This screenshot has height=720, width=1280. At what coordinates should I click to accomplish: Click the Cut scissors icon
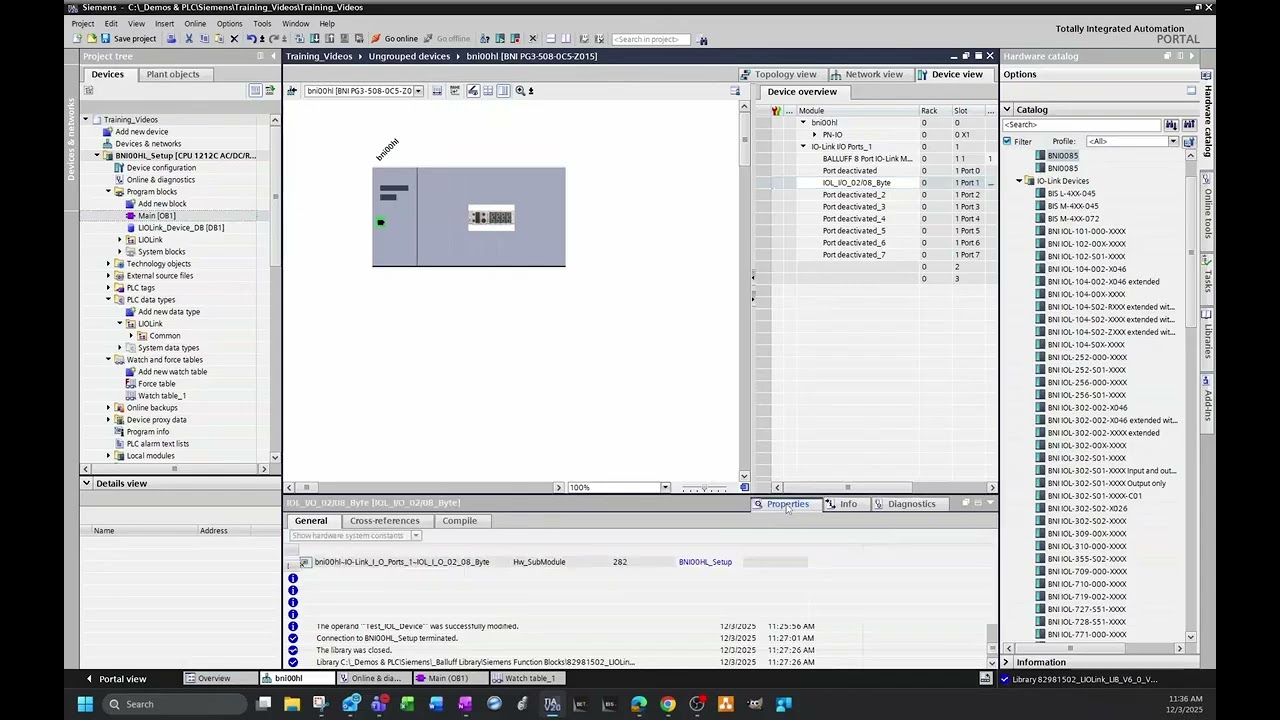pyautogui.click(x=188, y=39)
